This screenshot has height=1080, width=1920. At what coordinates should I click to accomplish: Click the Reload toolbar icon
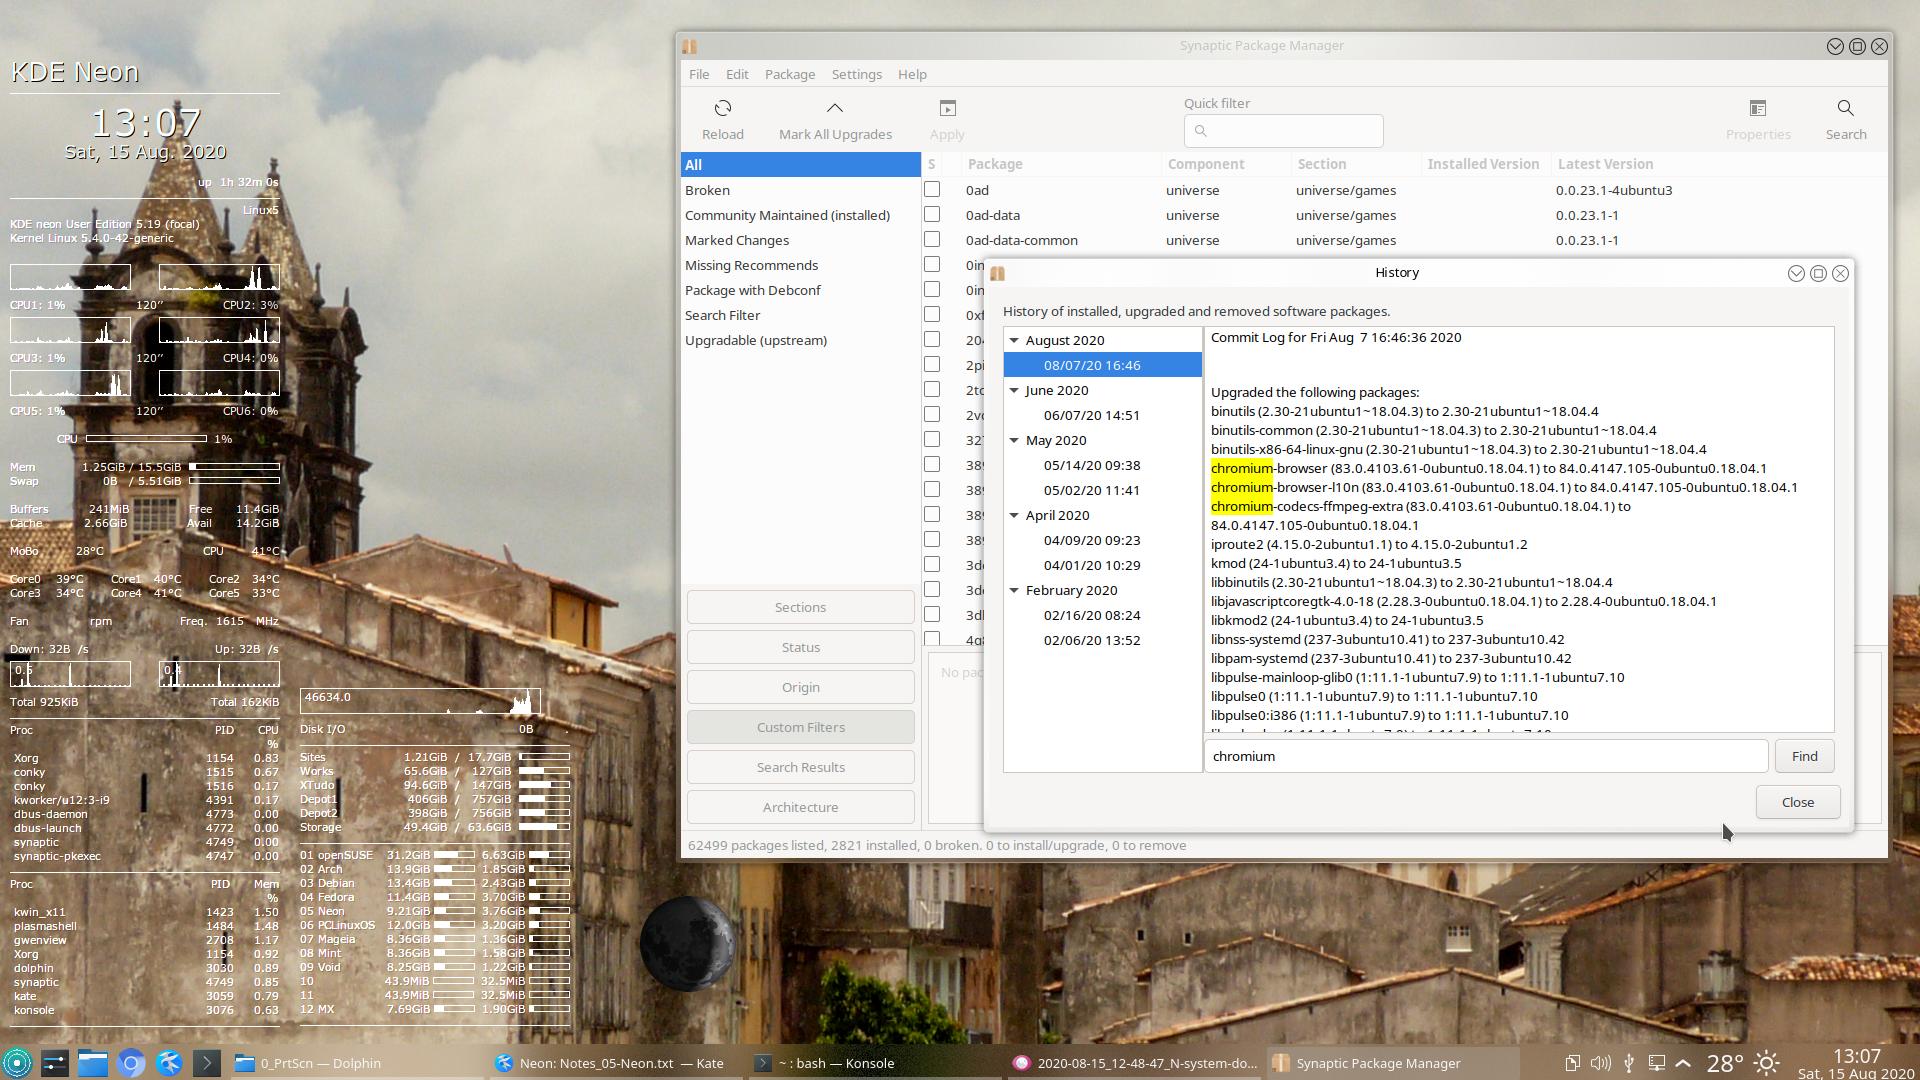pos(722,108)
